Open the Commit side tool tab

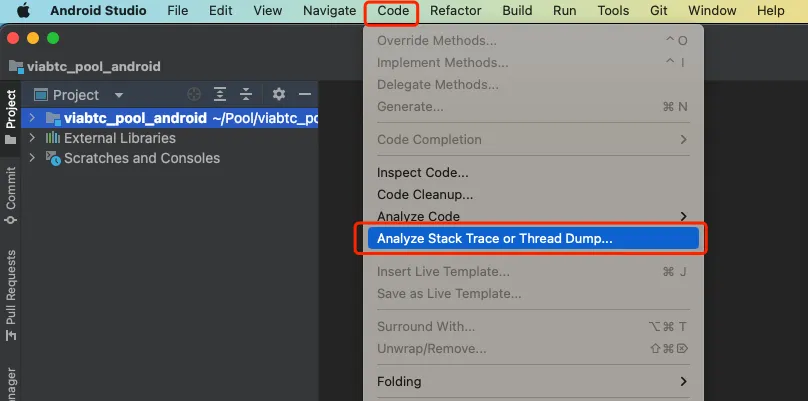(10, 195)
